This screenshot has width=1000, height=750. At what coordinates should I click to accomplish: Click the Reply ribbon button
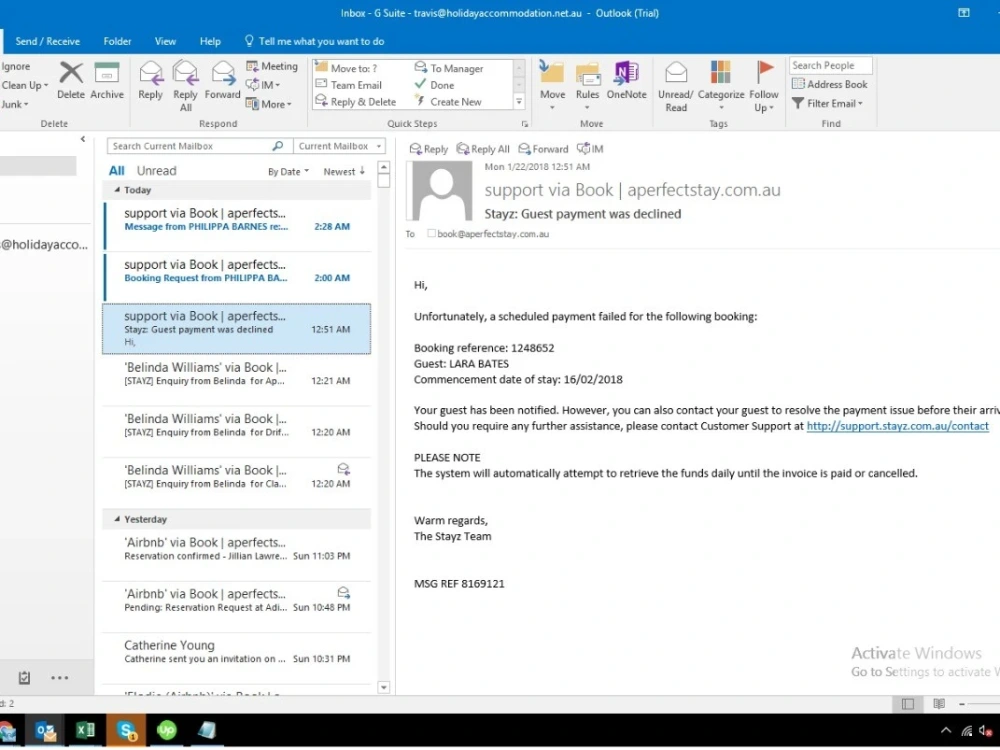[151, 80]
